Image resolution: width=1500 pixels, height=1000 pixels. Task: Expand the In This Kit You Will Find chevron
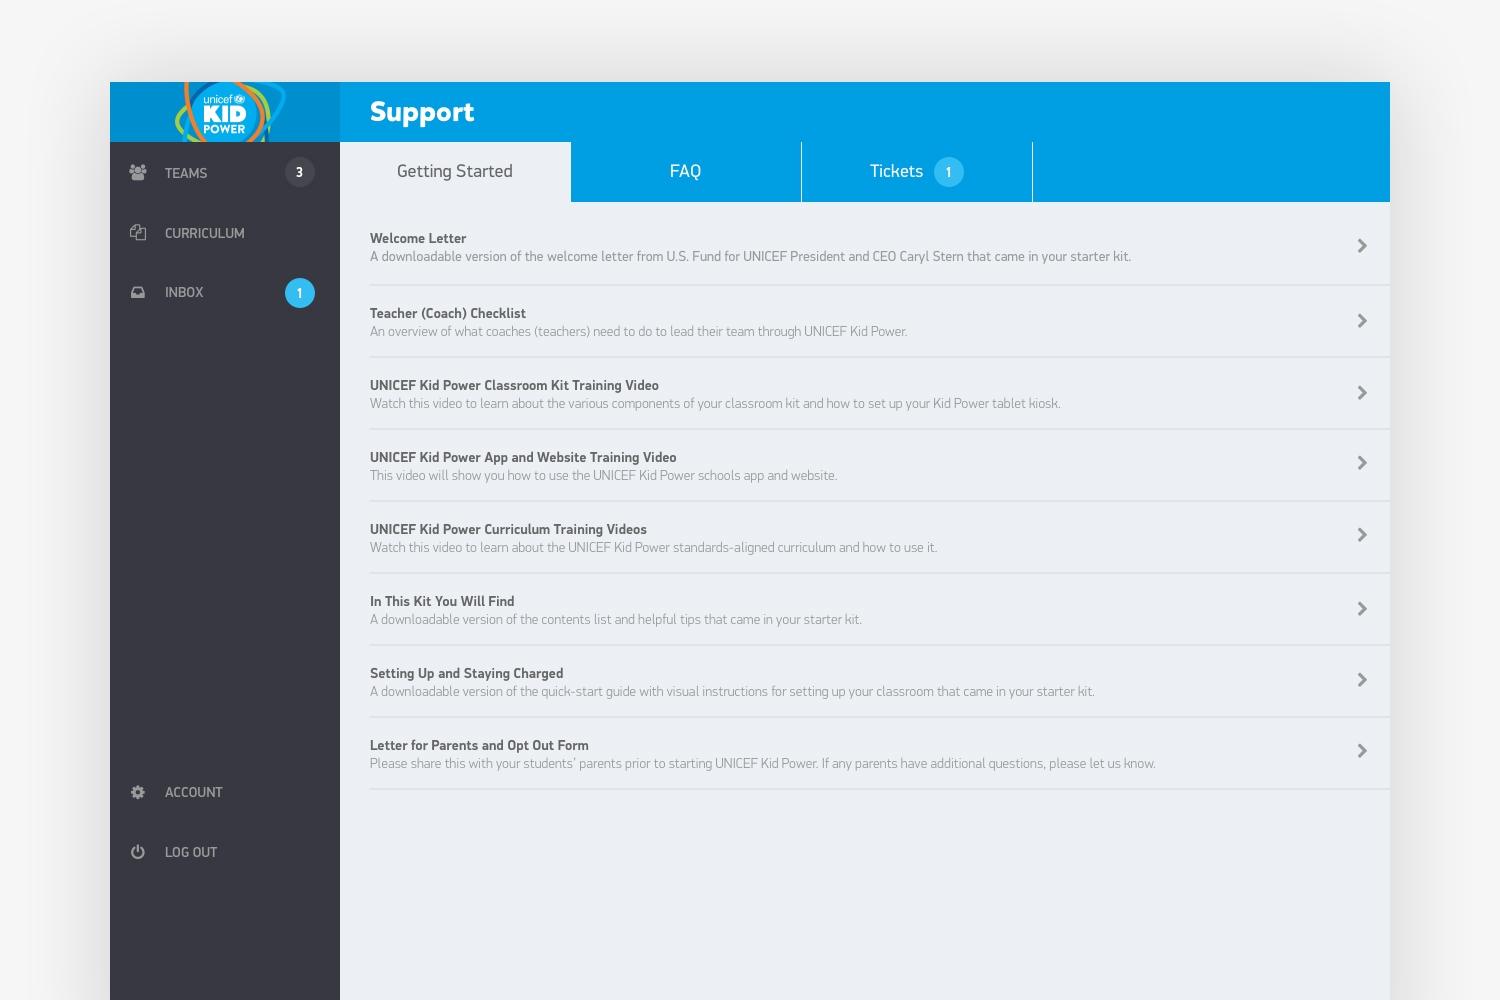[1362, 609]
